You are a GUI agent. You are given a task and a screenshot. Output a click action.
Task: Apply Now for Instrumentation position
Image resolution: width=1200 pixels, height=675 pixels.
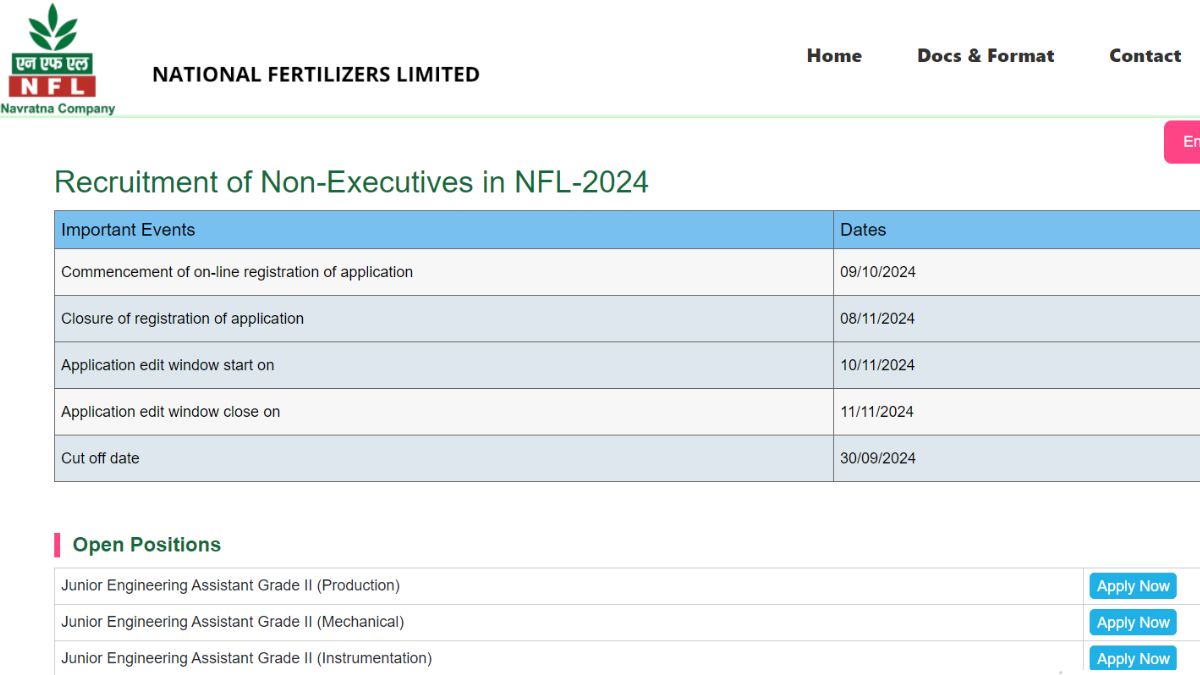coord(1132,658)
